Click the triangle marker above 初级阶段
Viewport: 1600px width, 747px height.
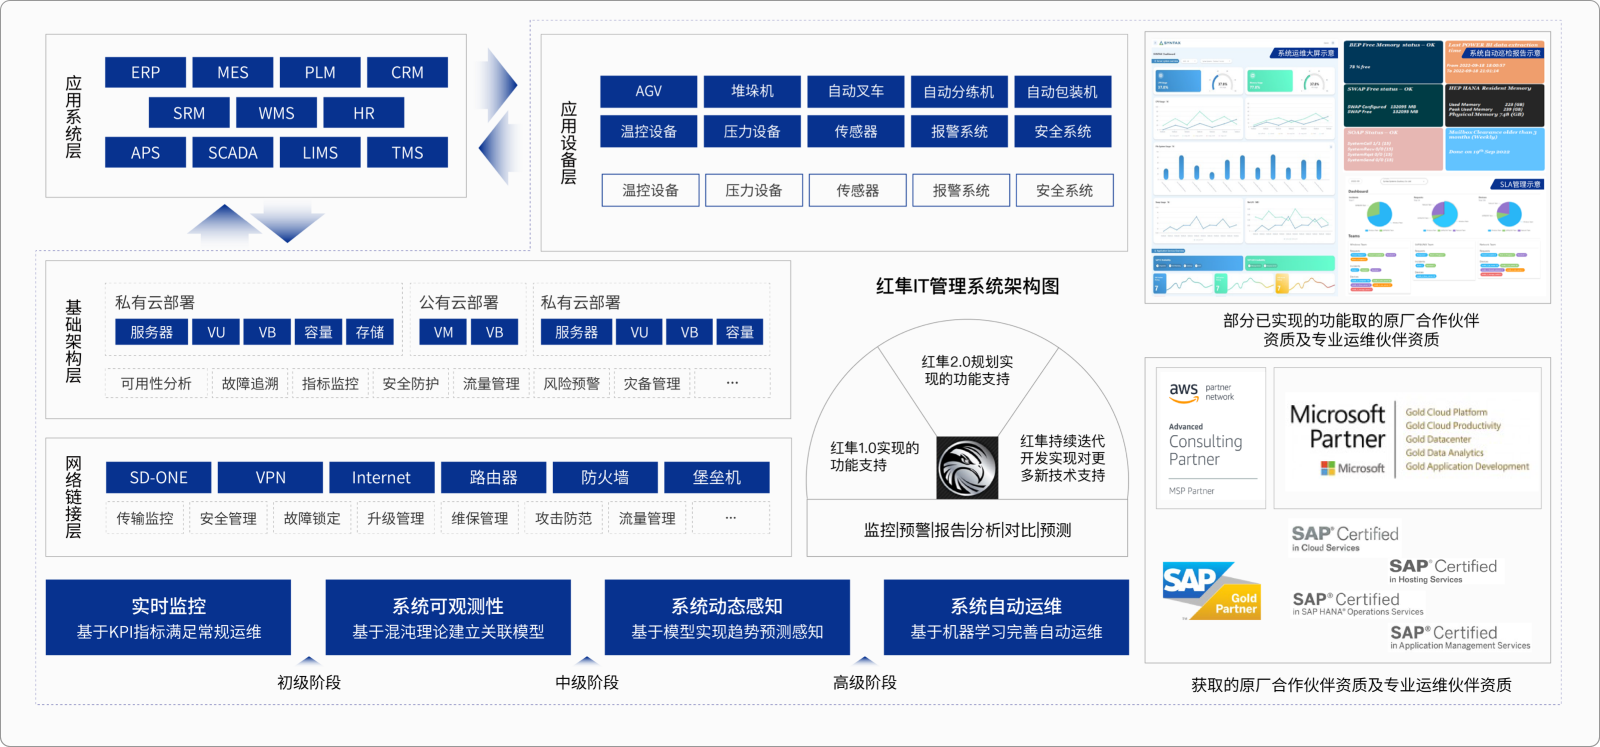click(309, 661)
